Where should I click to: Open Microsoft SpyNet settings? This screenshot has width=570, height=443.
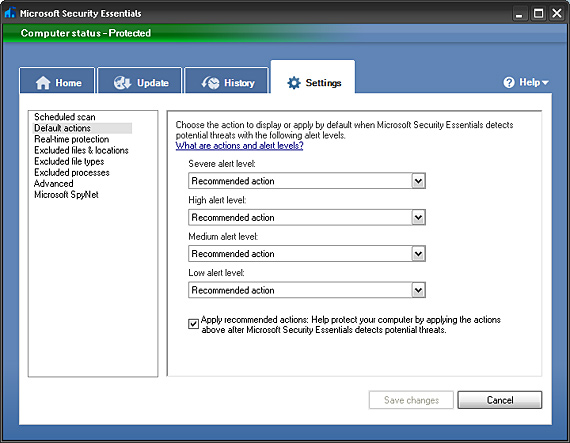point(66,195)
